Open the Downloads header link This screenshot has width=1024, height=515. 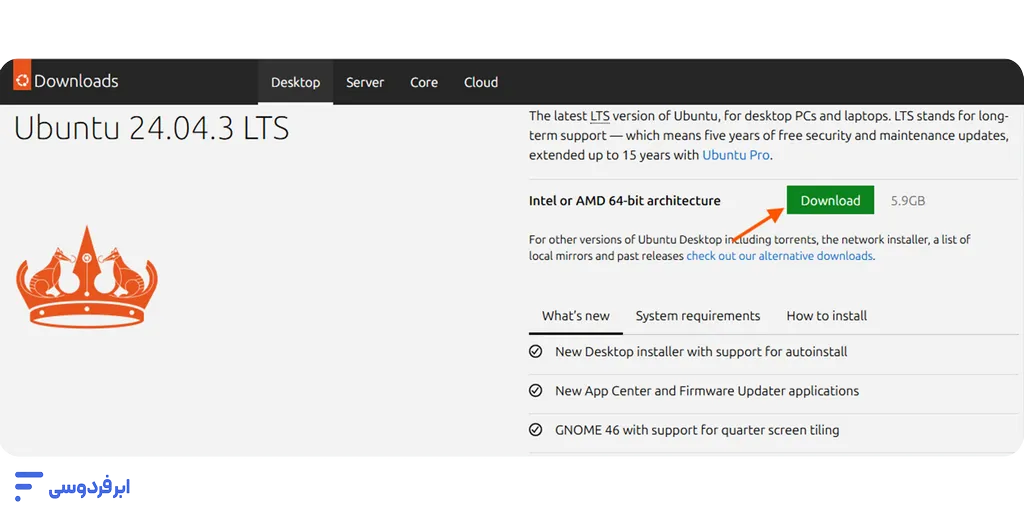pyautogui.click(x=76, y=82)
